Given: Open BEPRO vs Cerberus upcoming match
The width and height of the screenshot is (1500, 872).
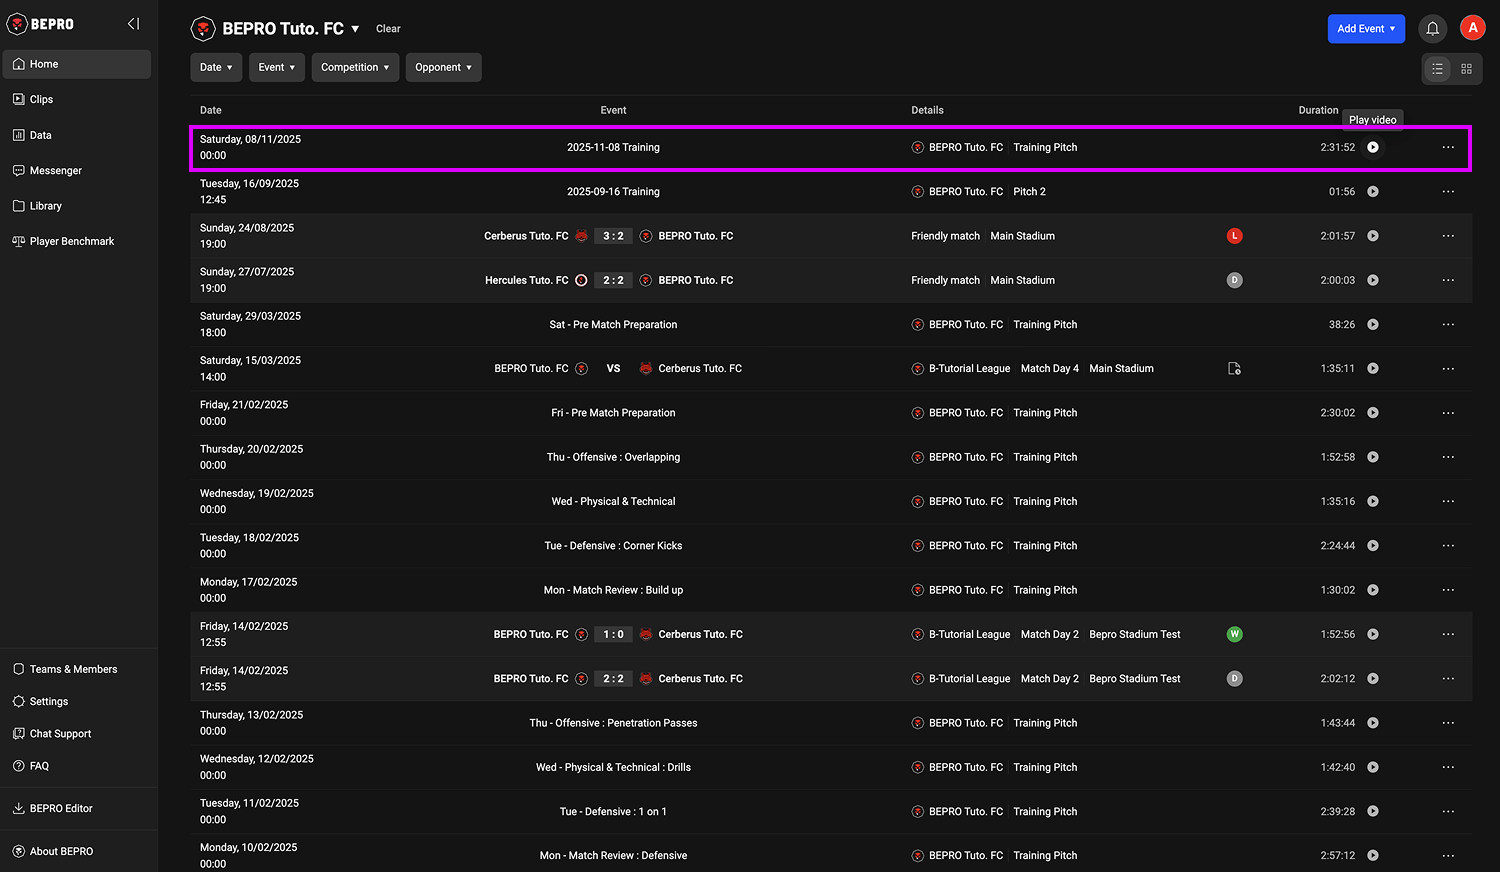Looking at the screenshot, I should point(830,369).
